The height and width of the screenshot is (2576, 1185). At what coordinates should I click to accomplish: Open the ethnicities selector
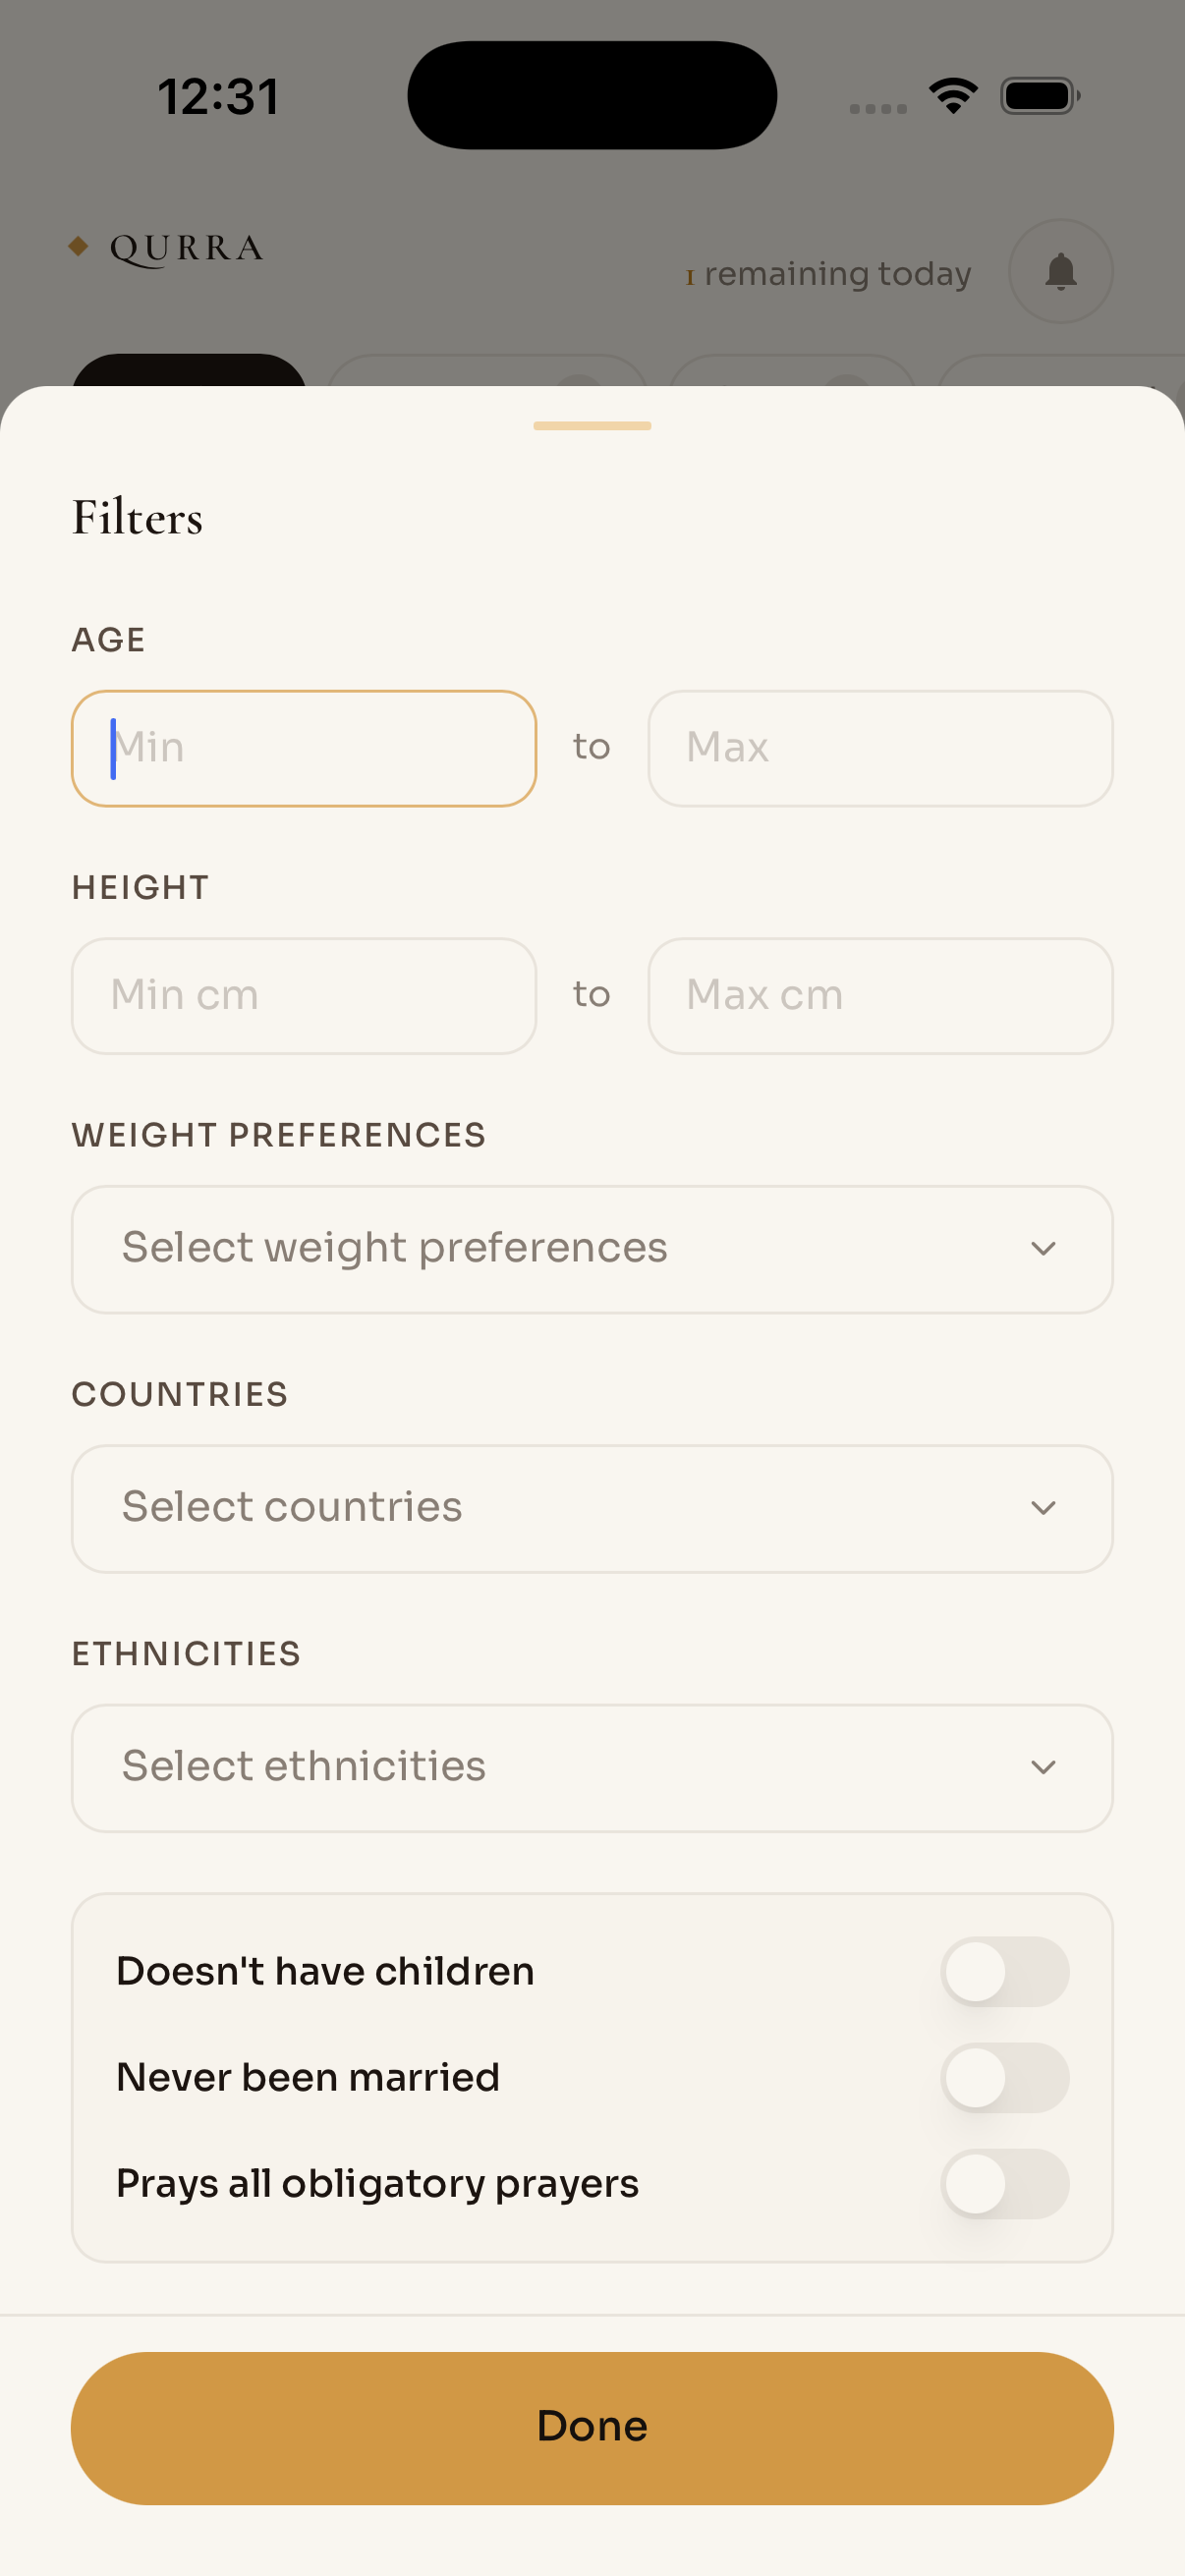pos(592,1767)
